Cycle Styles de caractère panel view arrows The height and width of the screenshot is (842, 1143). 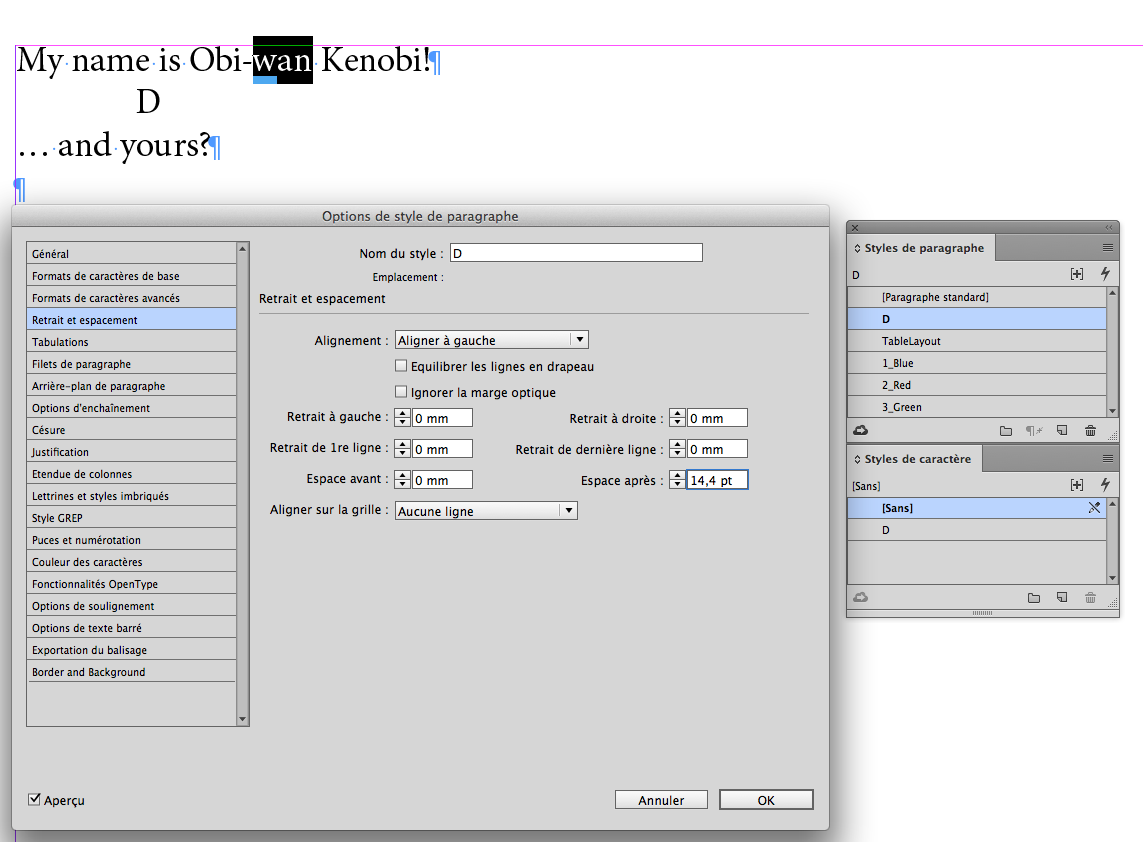858,459
